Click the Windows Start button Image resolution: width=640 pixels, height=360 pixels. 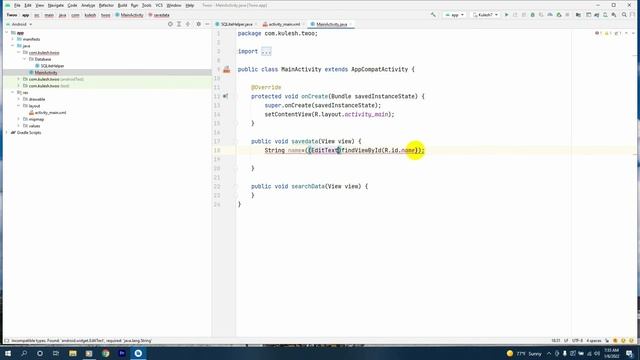[x=8, y=353]
